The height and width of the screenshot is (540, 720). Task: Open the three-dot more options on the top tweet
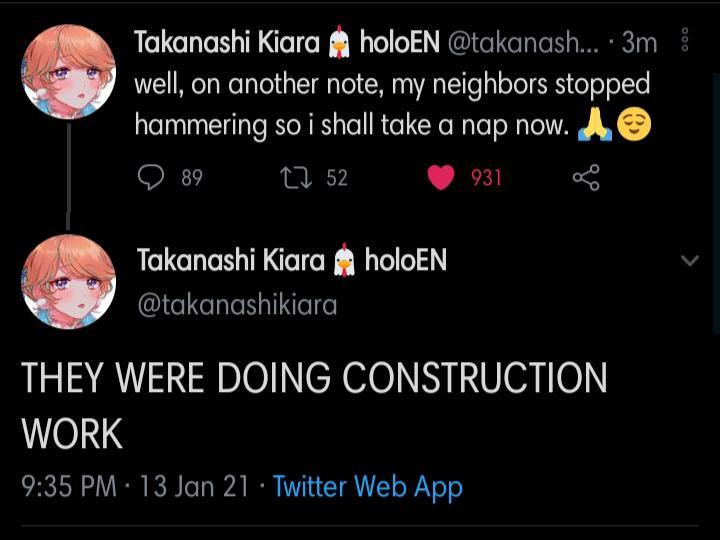tap(685, 40)
